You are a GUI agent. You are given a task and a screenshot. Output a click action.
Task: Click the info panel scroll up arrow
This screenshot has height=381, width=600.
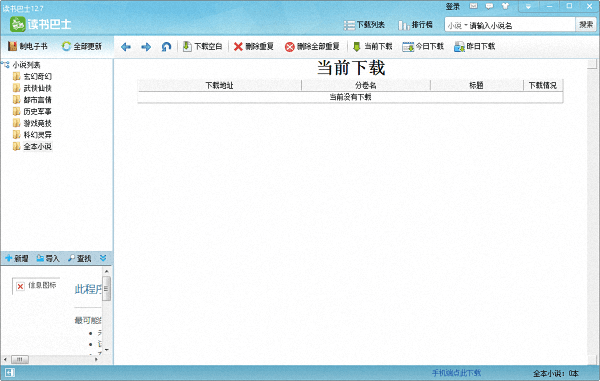click(x=106, y=271)
